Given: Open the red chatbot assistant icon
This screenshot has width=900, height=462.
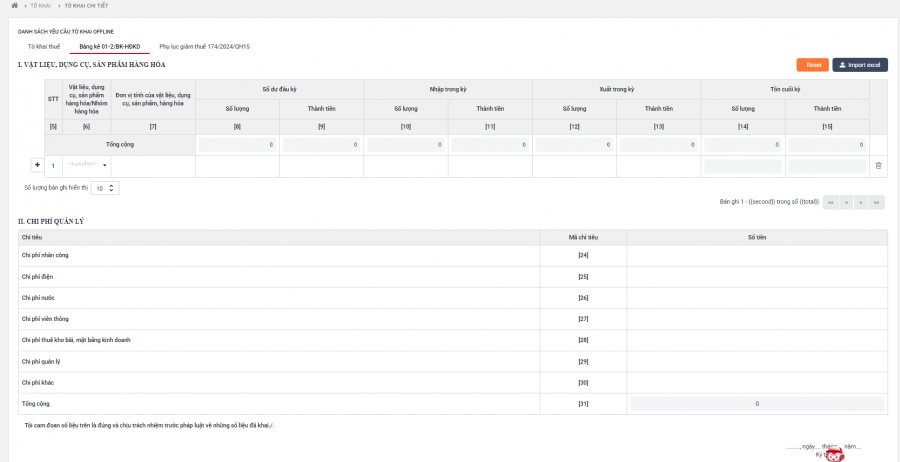Looking at the screenshot, I should coord(835,455).
